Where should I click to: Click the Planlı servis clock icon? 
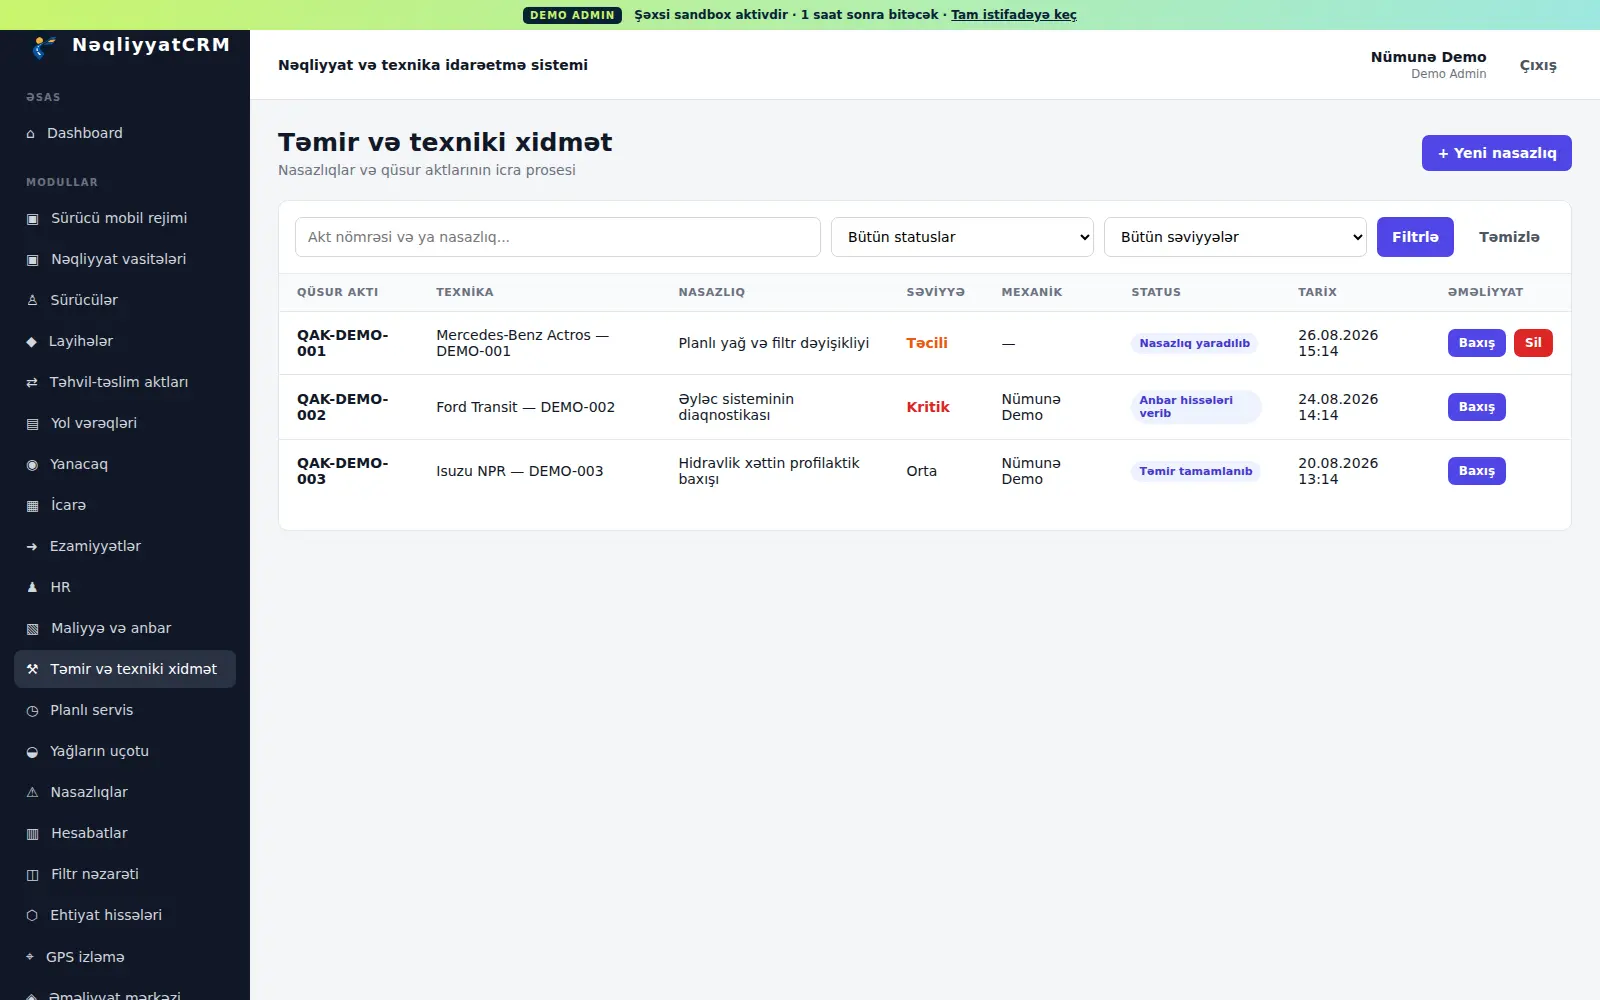[32, 711]
